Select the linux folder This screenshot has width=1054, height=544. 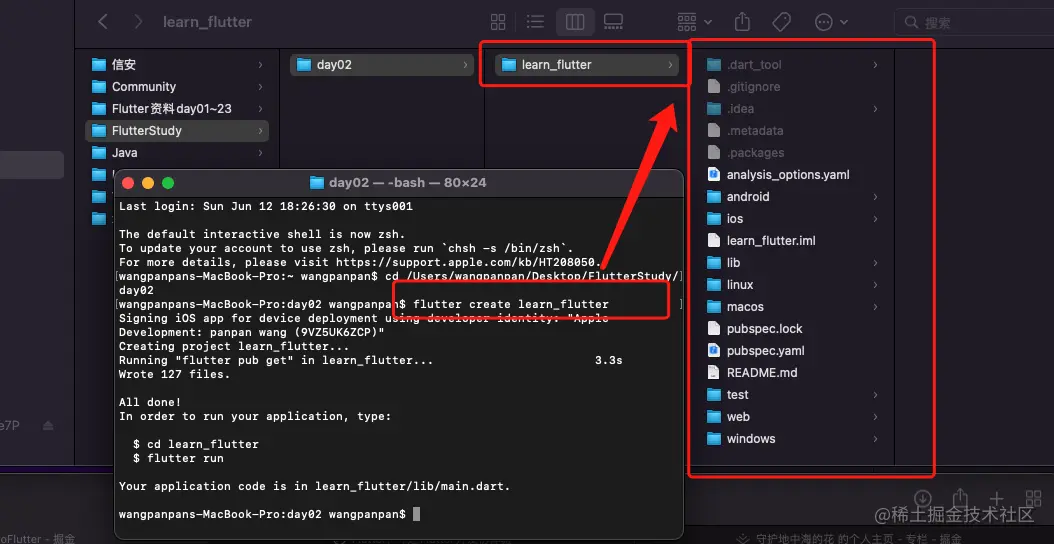[x=794, y=284]
